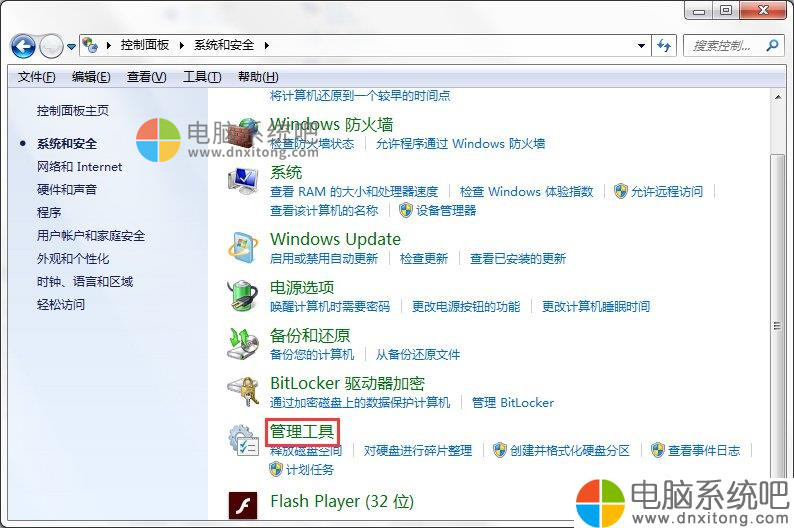Viewport: 794px width, 528px height.
Task: Click the vertical scrollbar up arrow
Action: 777,96
